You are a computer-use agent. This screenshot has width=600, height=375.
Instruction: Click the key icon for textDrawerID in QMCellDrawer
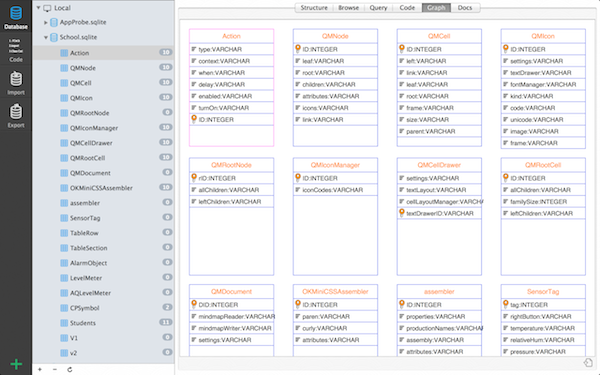(401, 213)
